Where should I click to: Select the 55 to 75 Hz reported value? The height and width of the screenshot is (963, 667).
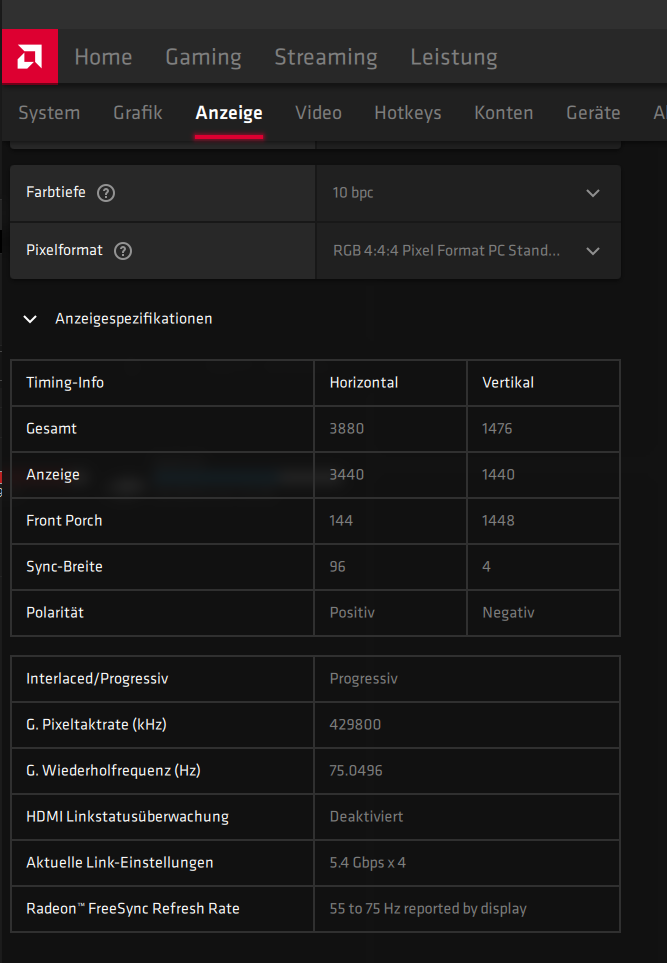tap(428, 909)
